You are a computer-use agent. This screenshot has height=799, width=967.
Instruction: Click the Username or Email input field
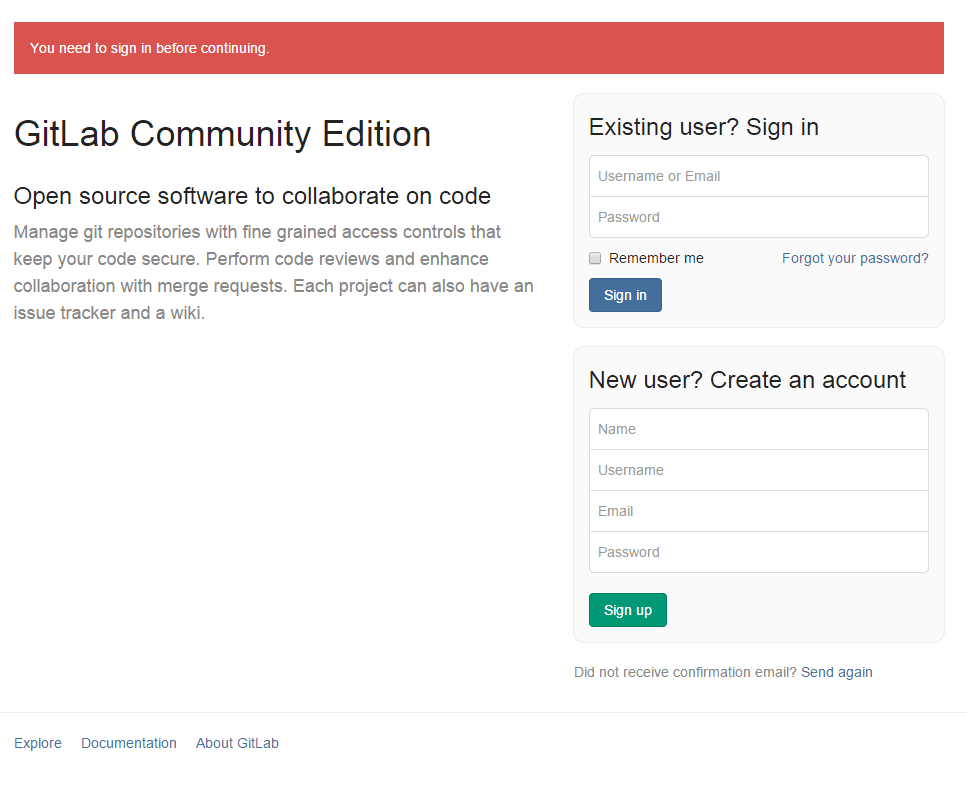759,176
